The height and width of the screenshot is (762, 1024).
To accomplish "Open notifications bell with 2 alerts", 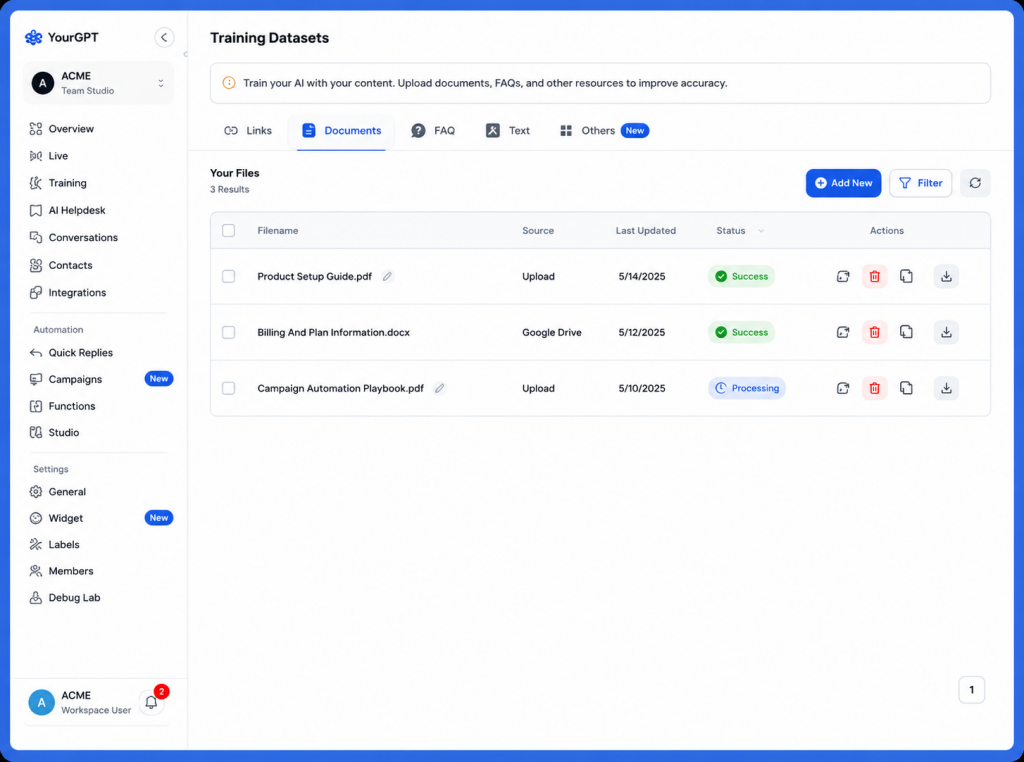I will (152, 702).
